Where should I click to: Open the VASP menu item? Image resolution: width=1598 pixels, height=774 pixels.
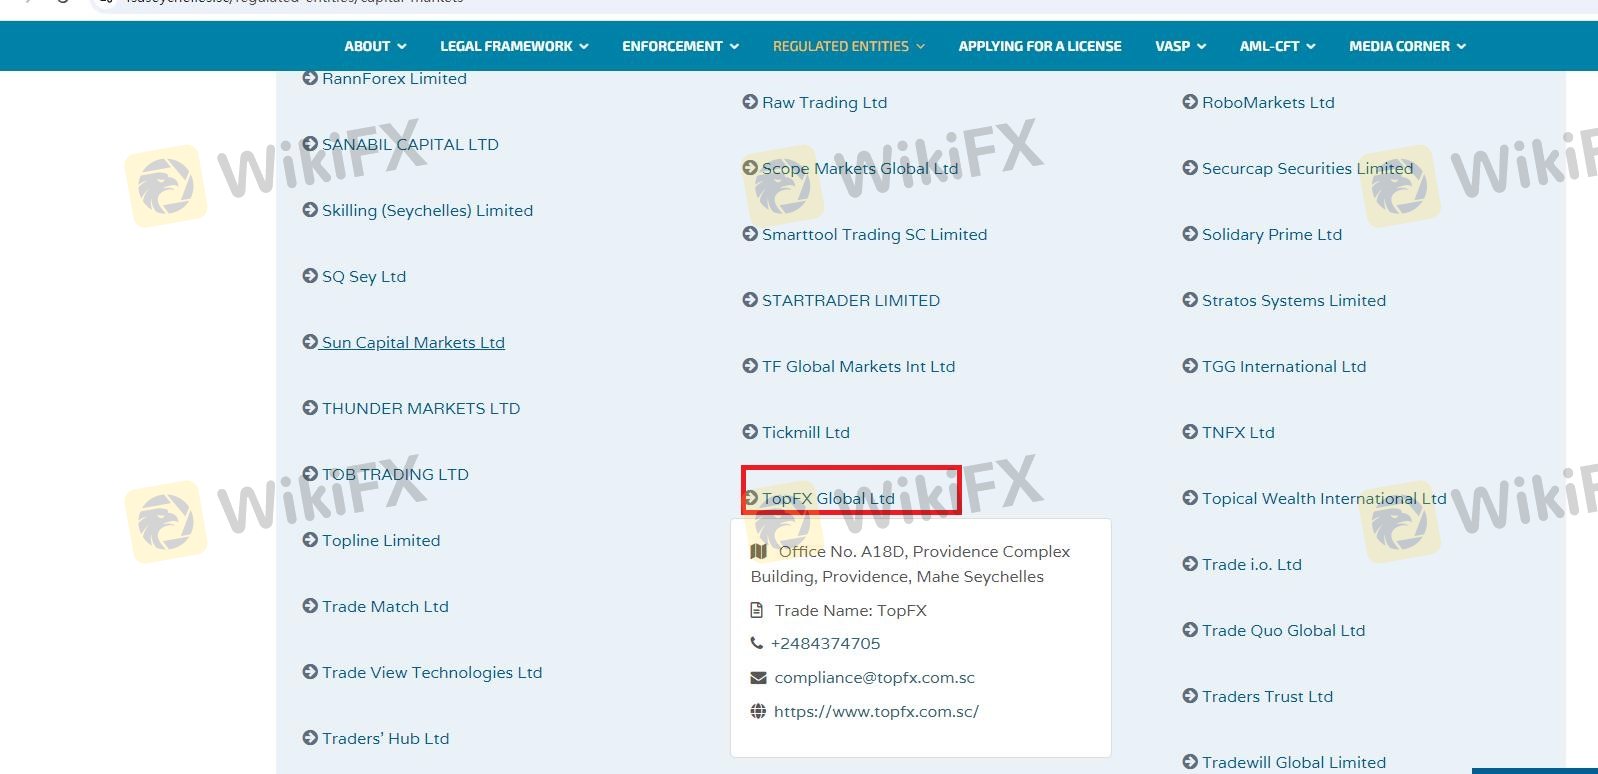point(1180,46)
